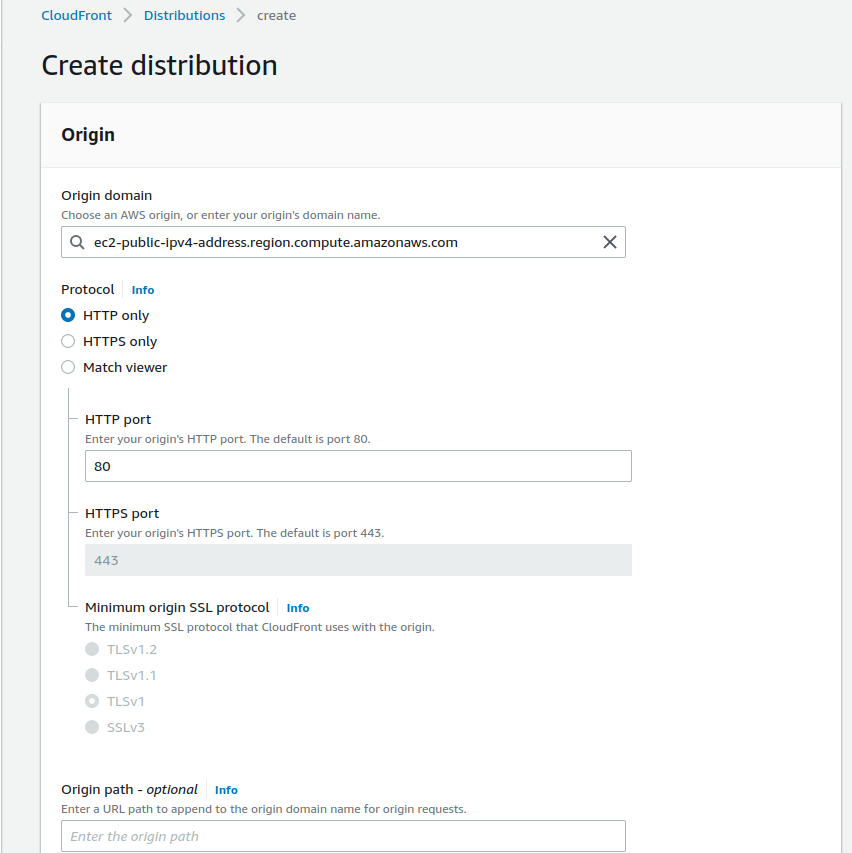Open Info link for Minimum origin SSL protocol
Image resolution: width=852 pixels, height=853 pixels.
298,608
